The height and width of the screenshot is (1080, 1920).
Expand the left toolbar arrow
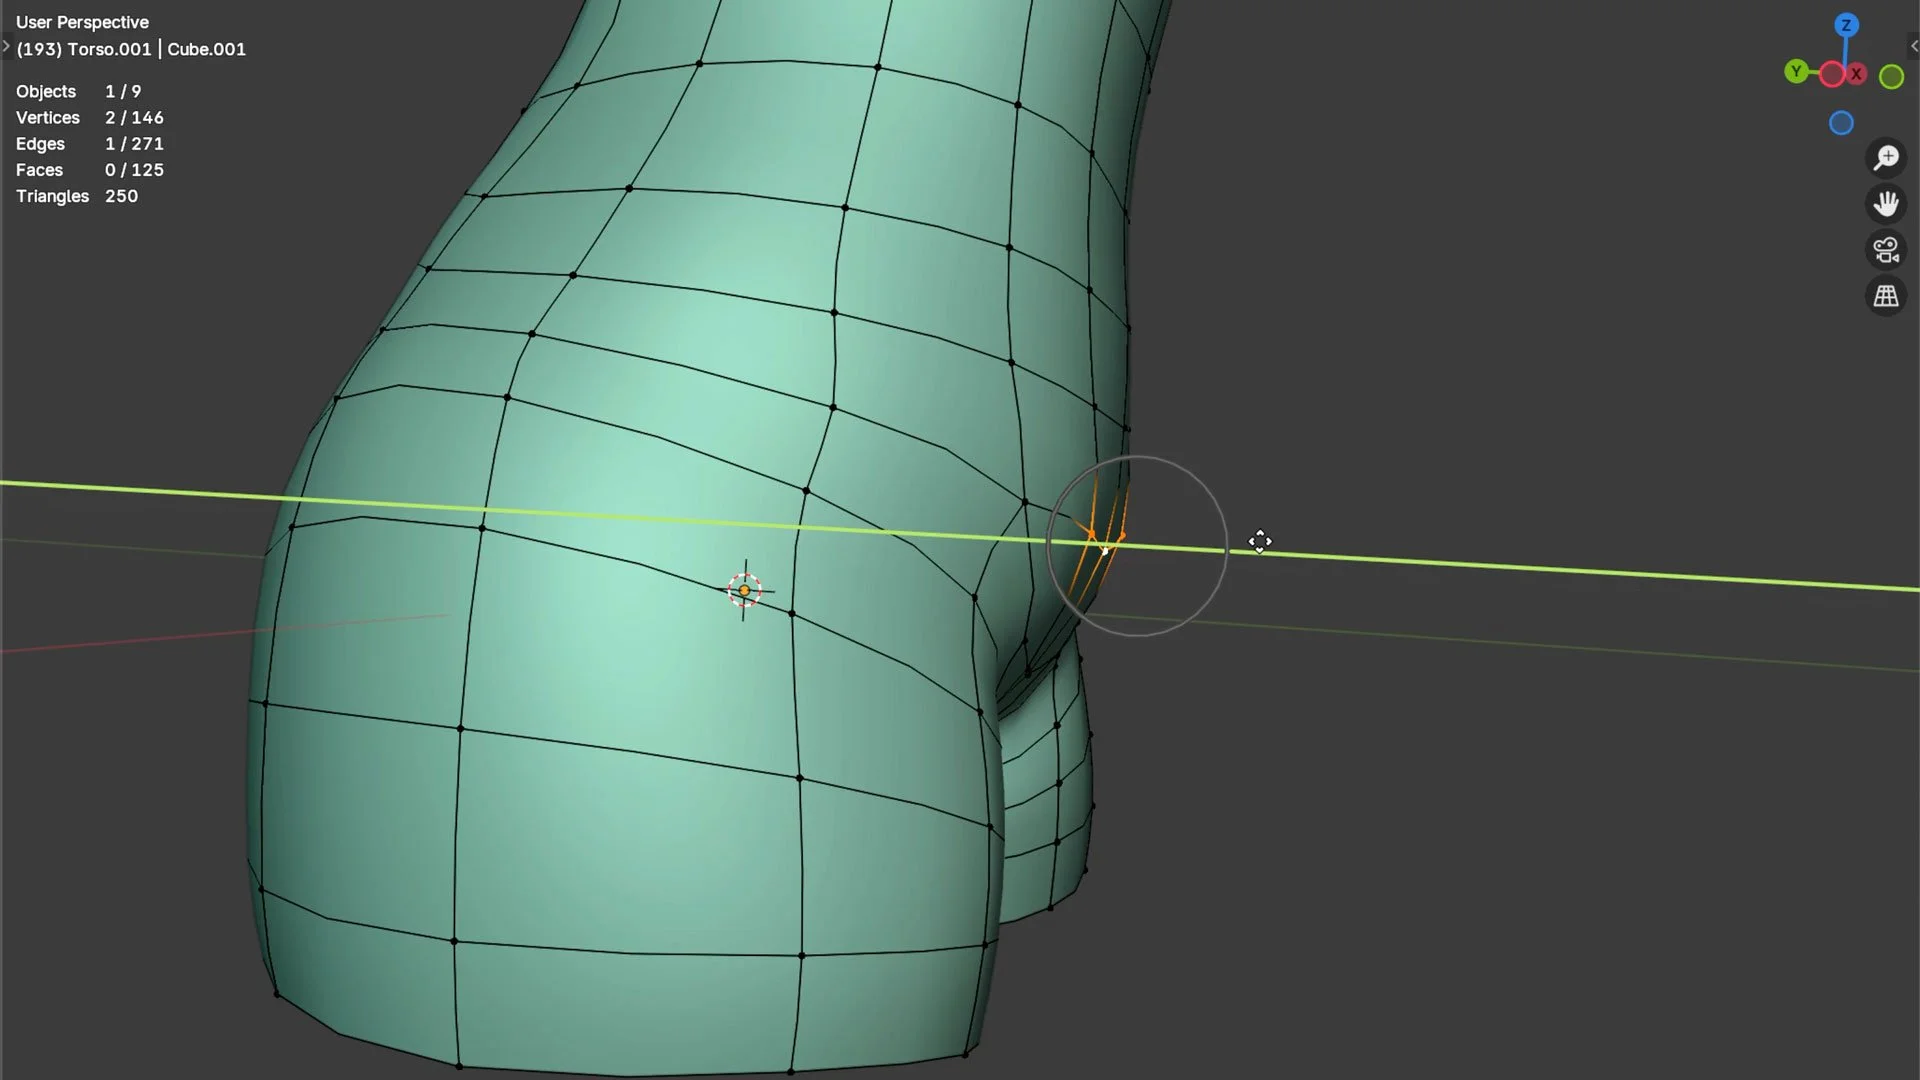(6, 46)
